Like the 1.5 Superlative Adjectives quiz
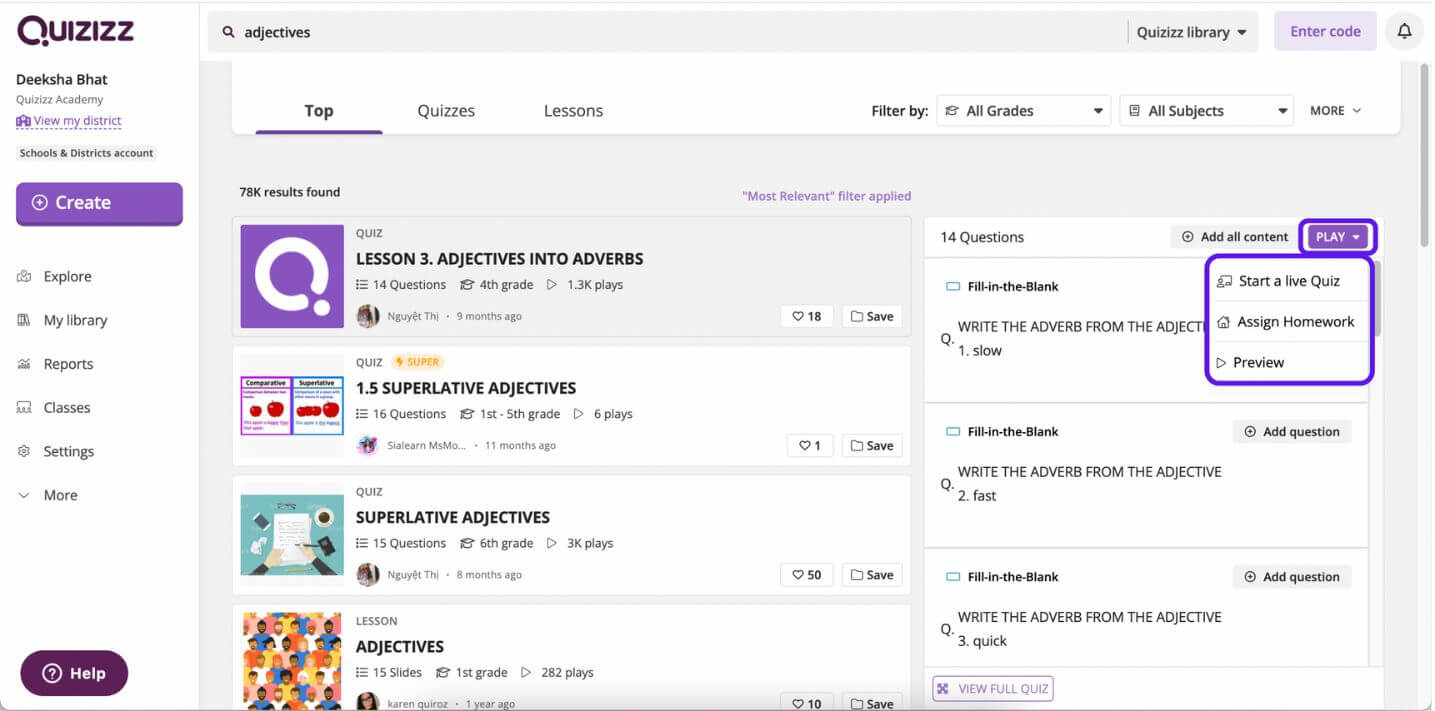Viewport: 1435px width, 711px height. [x=809, y=445]
